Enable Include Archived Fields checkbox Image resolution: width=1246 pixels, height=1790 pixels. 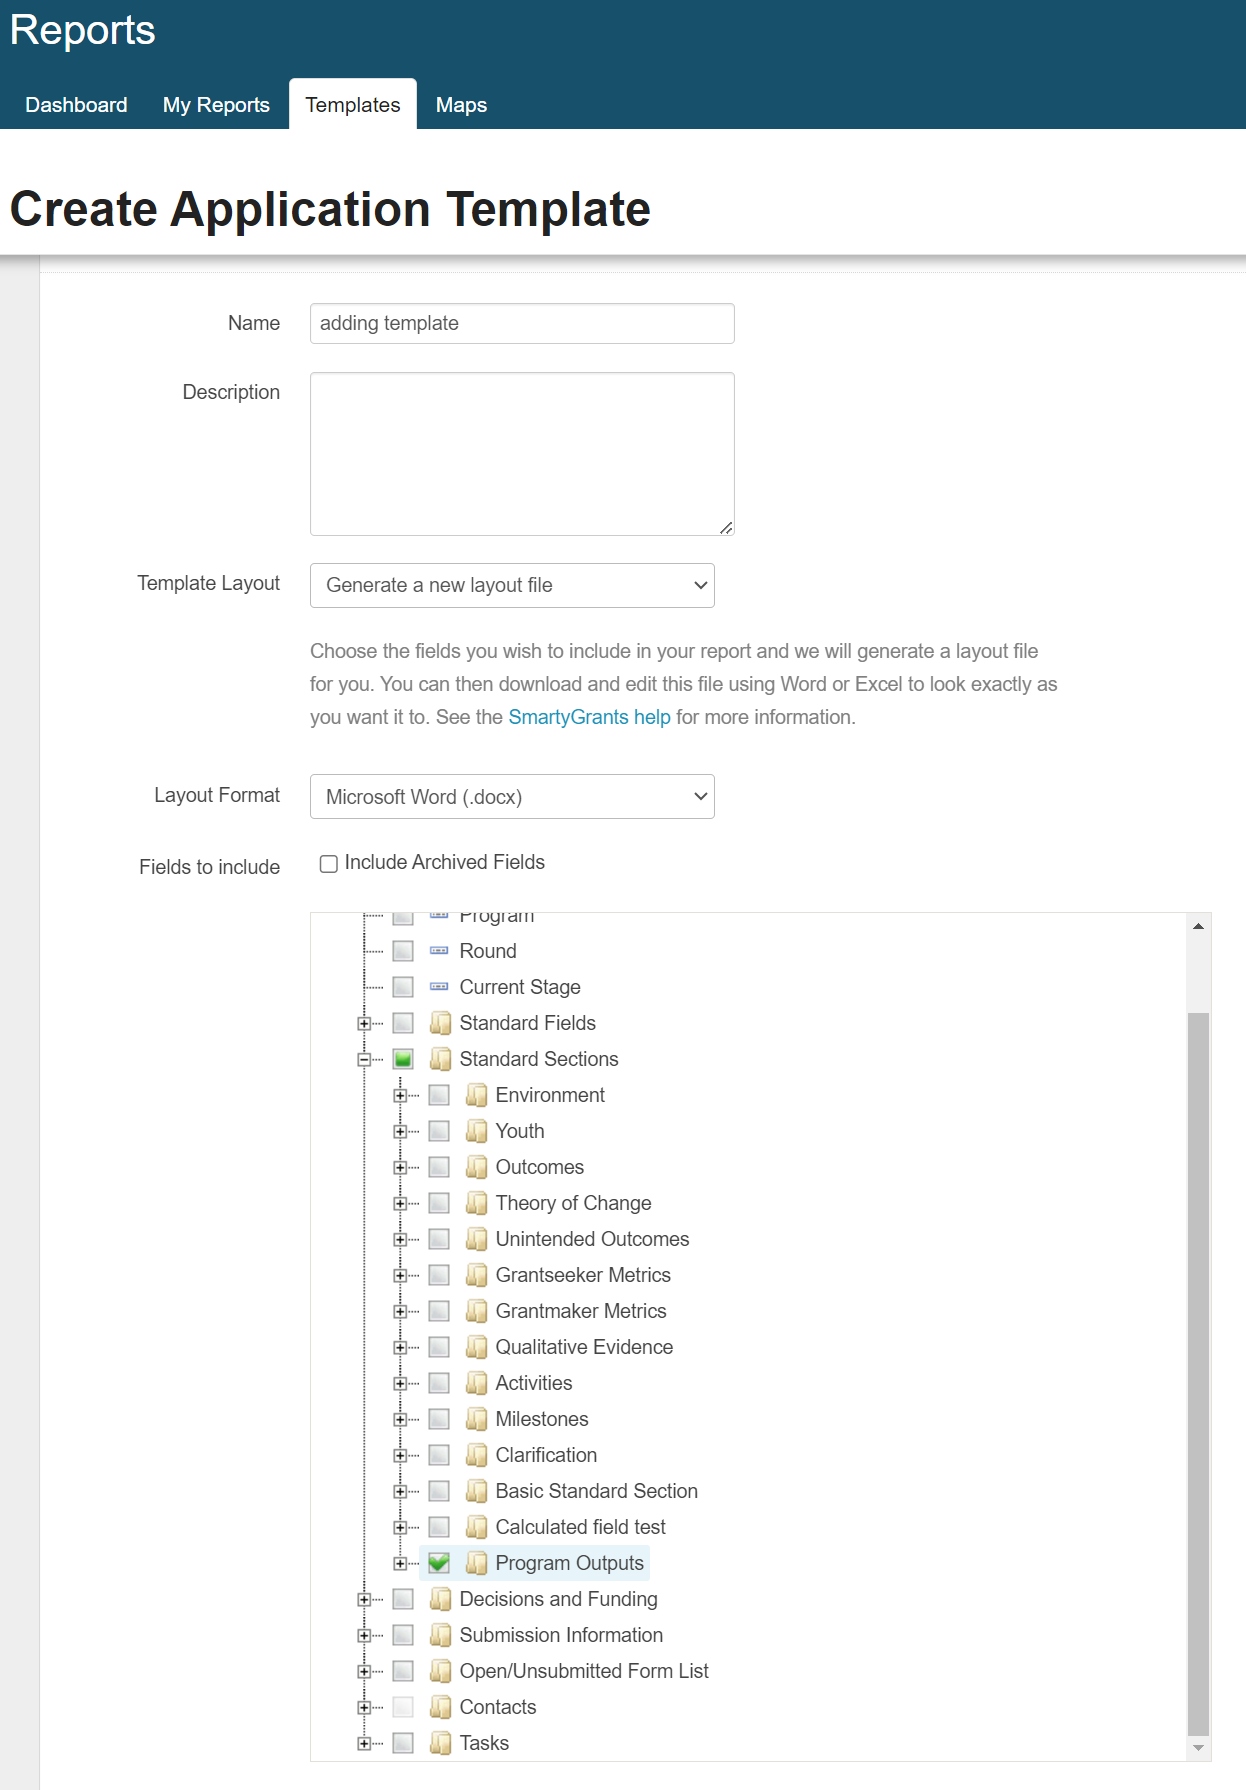(329, 864)
